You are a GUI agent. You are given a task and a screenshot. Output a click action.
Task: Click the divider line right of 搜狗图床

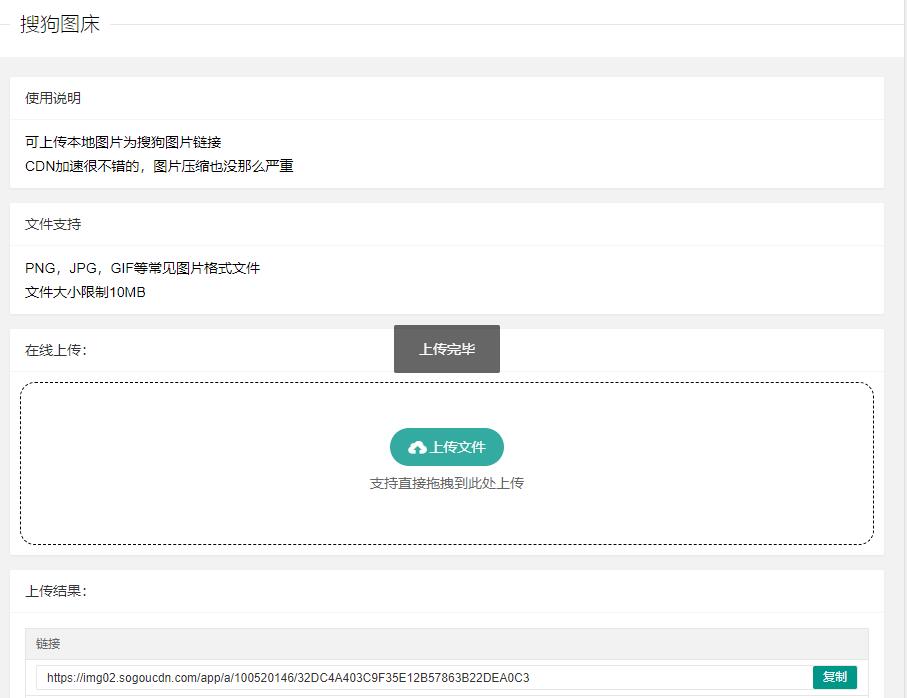pyautogui.click(x=500, y=24)
